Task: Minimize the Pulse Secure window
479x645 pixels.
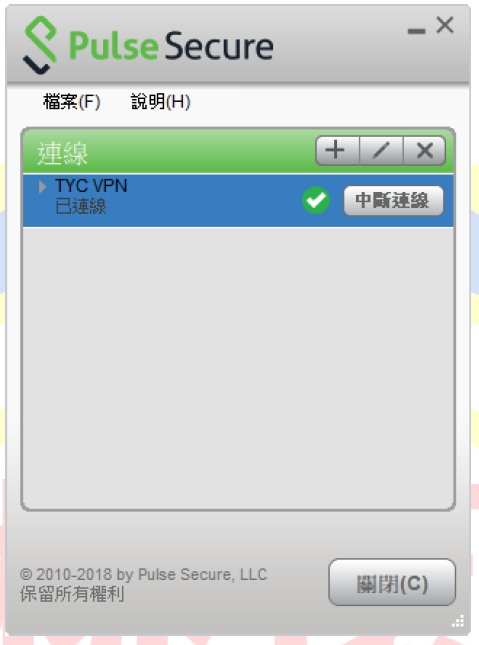Action: tap(416, 31)
